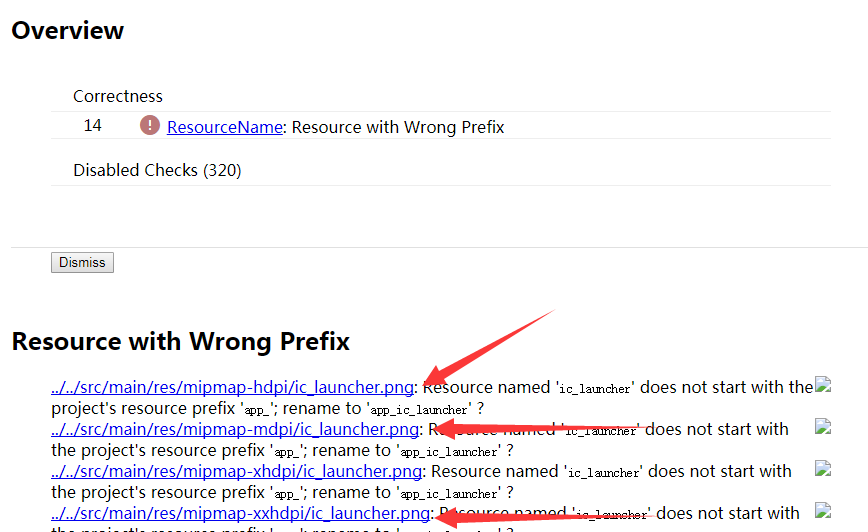Click the Resource with Wrong Prefix section heading
This screenshot has height=532, width=868.
[x=180, y=342]
